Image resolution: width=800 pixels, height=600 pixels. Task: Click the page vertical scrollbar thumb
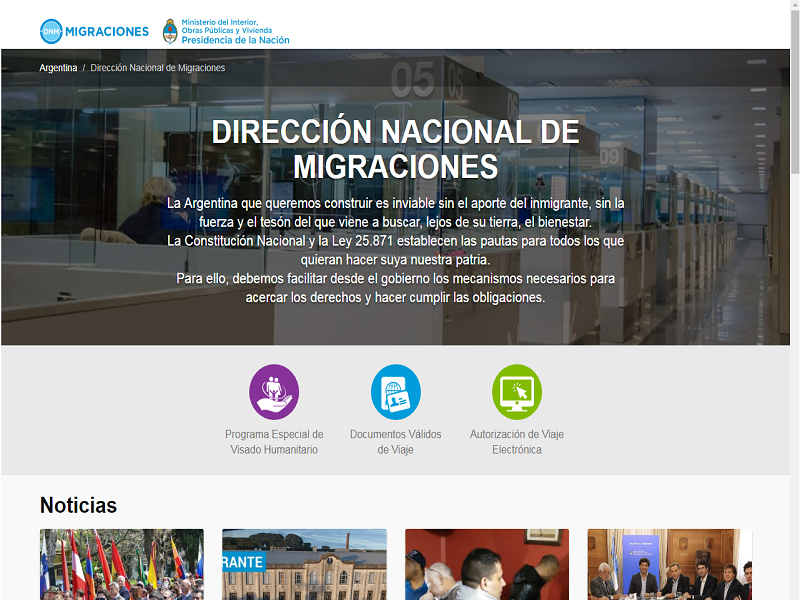(795, 92)
